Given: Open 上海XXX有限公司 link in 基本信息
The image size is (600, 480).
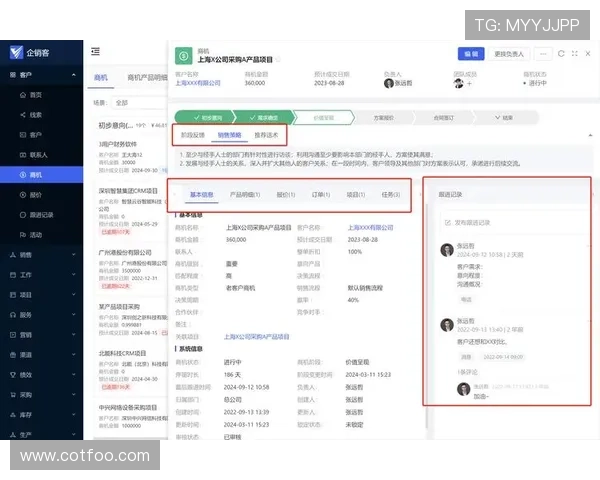Looking at the screenshot, I should 370,227.
